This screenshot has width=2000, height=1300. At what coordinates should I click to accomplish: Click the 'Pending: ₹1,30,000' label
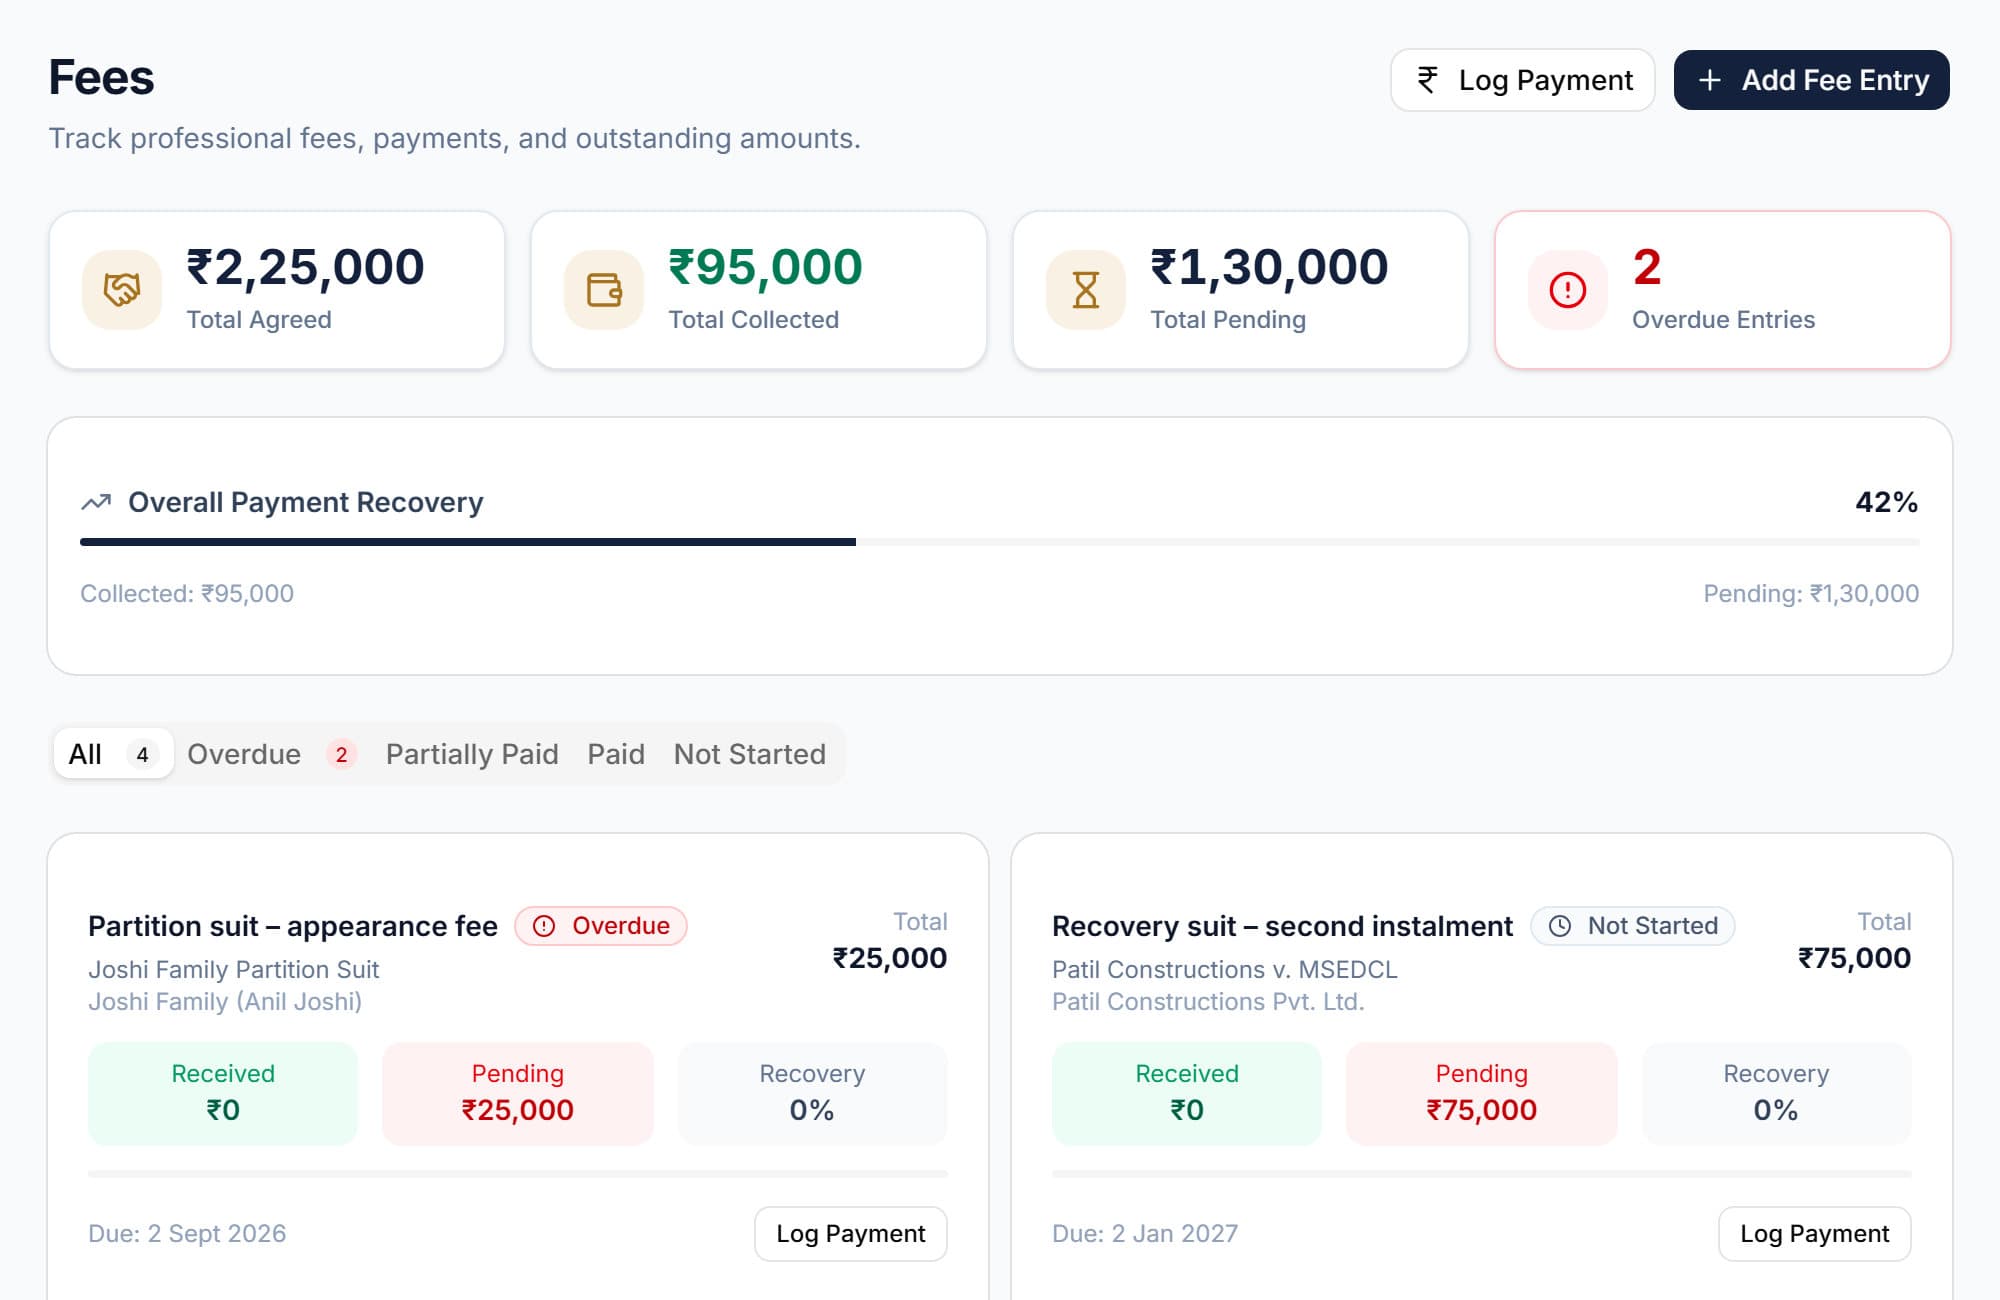1811,594
